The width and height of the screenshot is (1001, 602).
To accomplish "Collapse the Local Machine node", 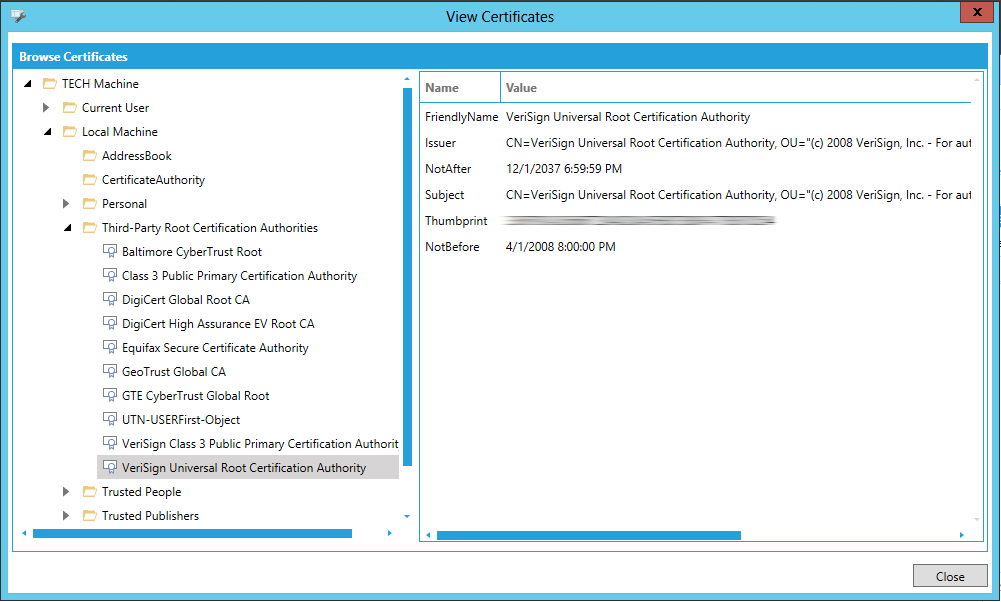I will (x=47, y=132).
